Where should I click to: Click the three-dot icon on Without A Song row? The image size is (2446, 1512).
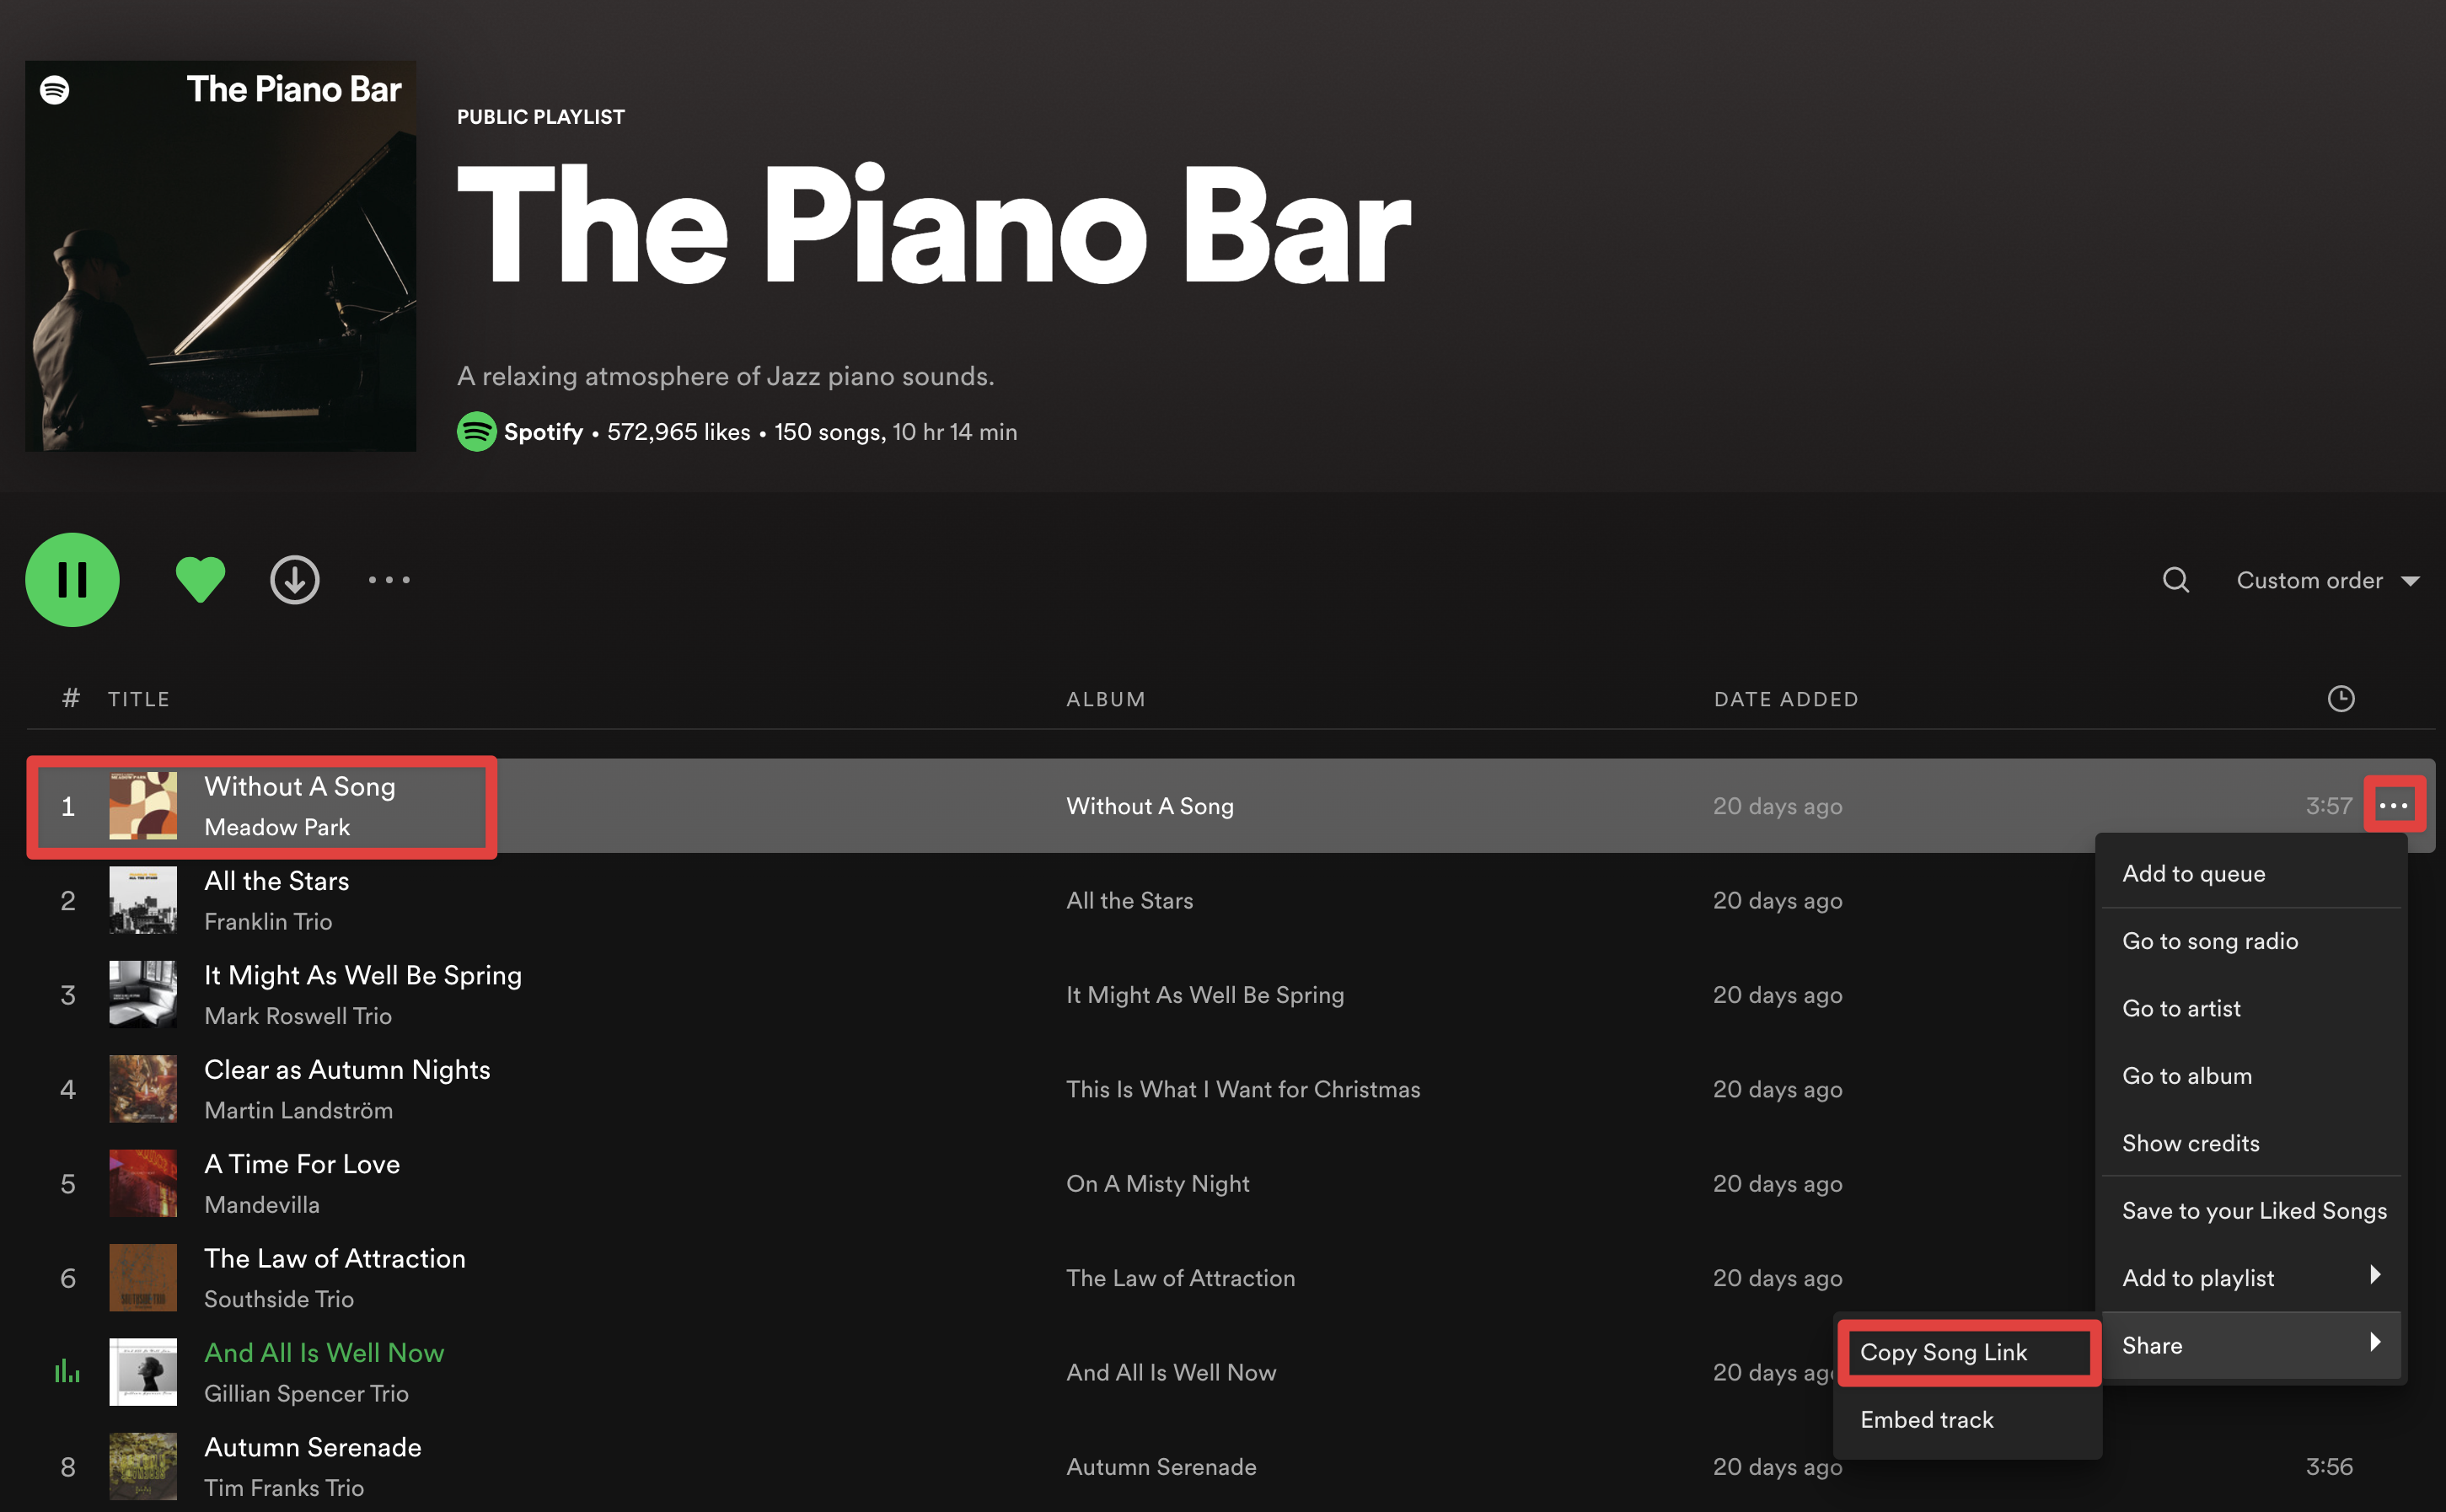coord(2393,805)
